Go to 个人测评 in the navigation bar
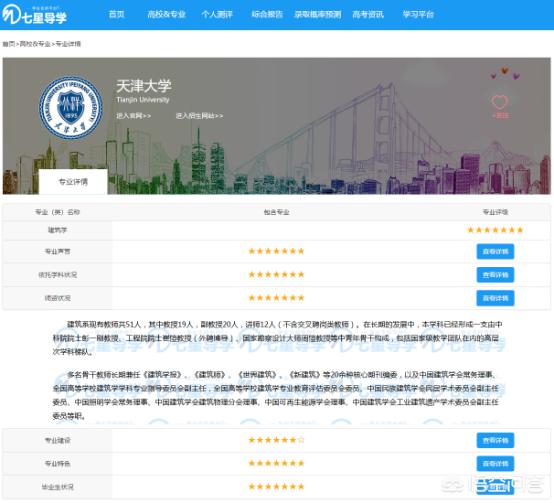Viewport: 554px width, 503px height. pos(217,14)
